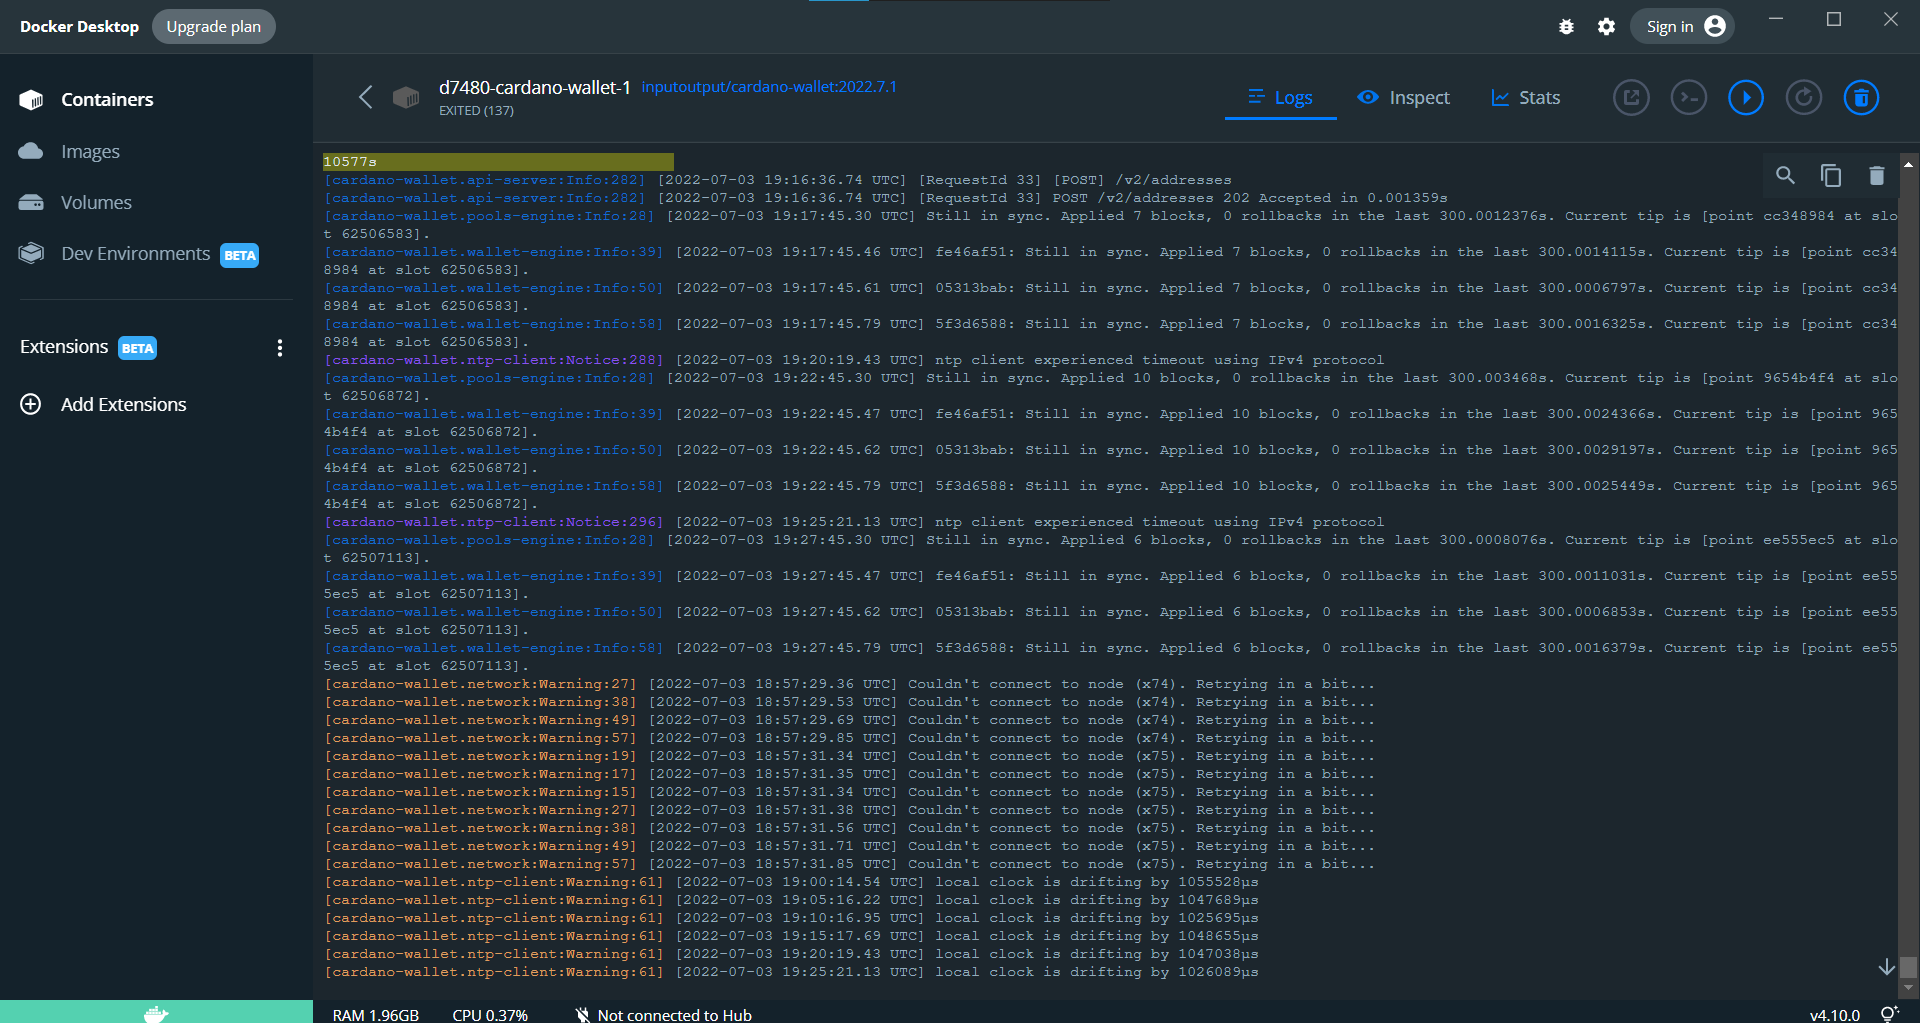Click the CPU 0.37% status entry
Image resolution: width=1920 pixels, height=1023 pixels.
pos(490,1015)
